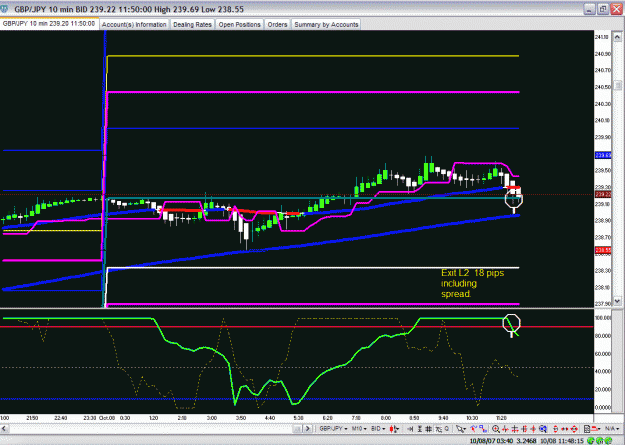Open the Open Positions tab
625x445 pixels.
(239, 24)
